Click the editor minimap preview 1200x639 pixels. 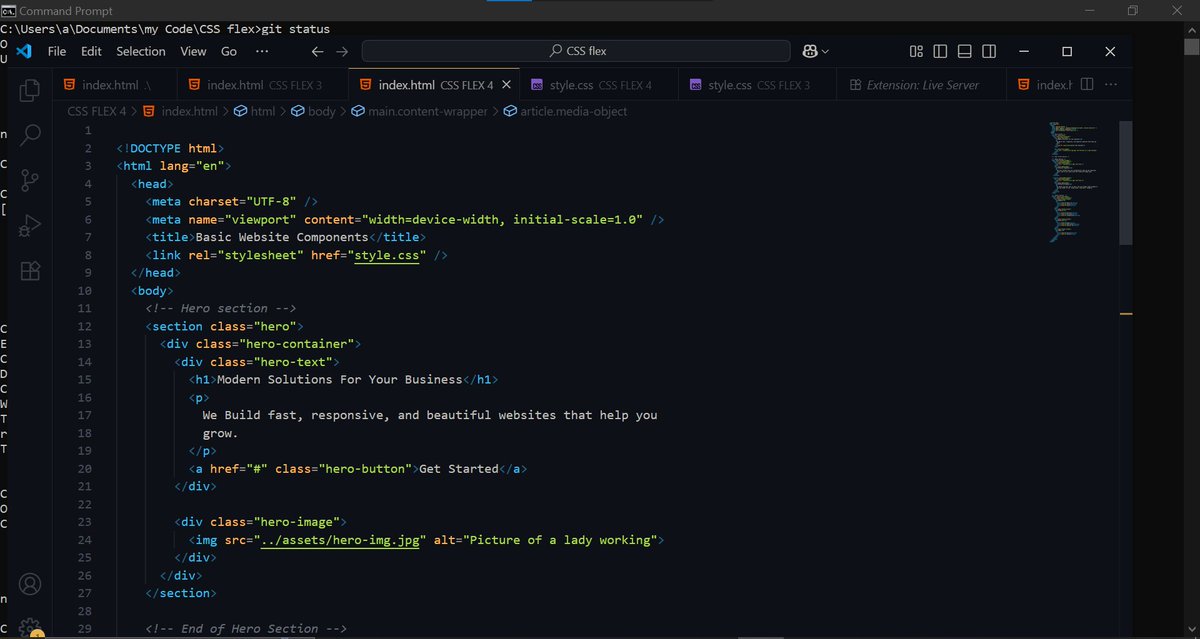(1076, 180)
